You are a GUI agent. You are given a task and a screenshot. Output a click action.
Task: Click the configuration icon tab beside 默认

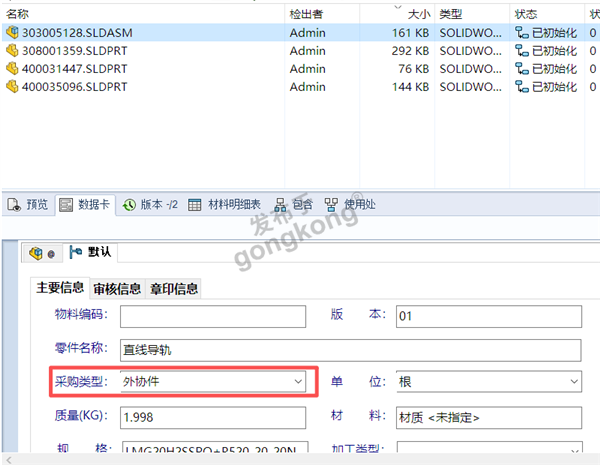point(43,253)
